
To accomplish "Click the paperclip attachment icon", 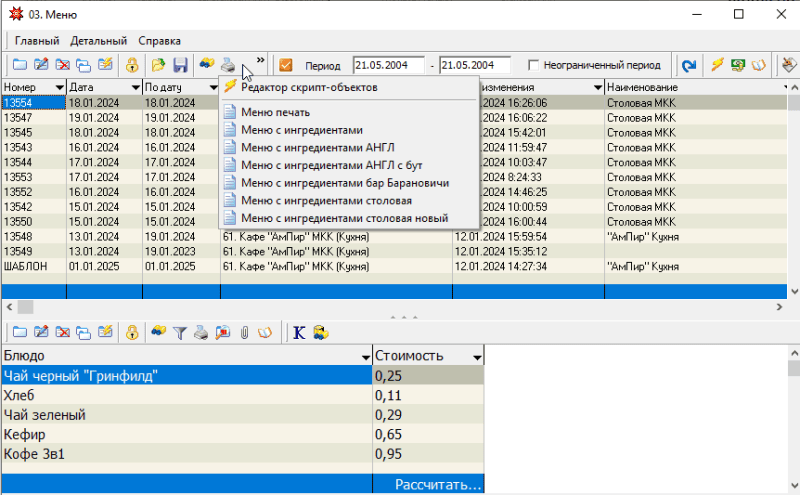I will [x=243, y=332].
